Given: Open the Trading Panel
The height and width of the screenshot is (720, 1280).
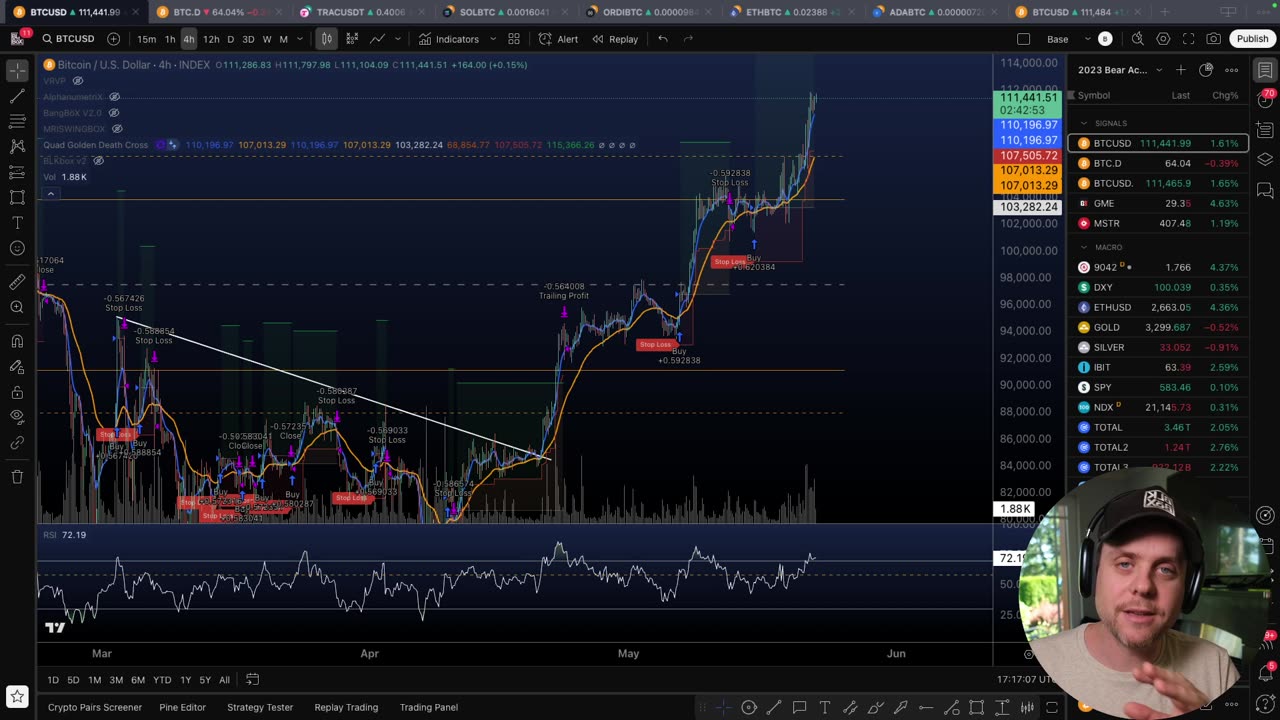Looking at the screenshot, I should (429, 707).
